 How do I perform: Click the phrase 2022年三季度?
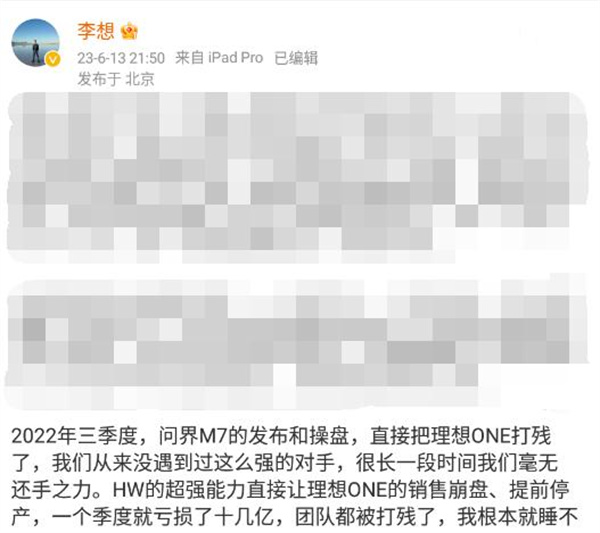pos(74,435)
